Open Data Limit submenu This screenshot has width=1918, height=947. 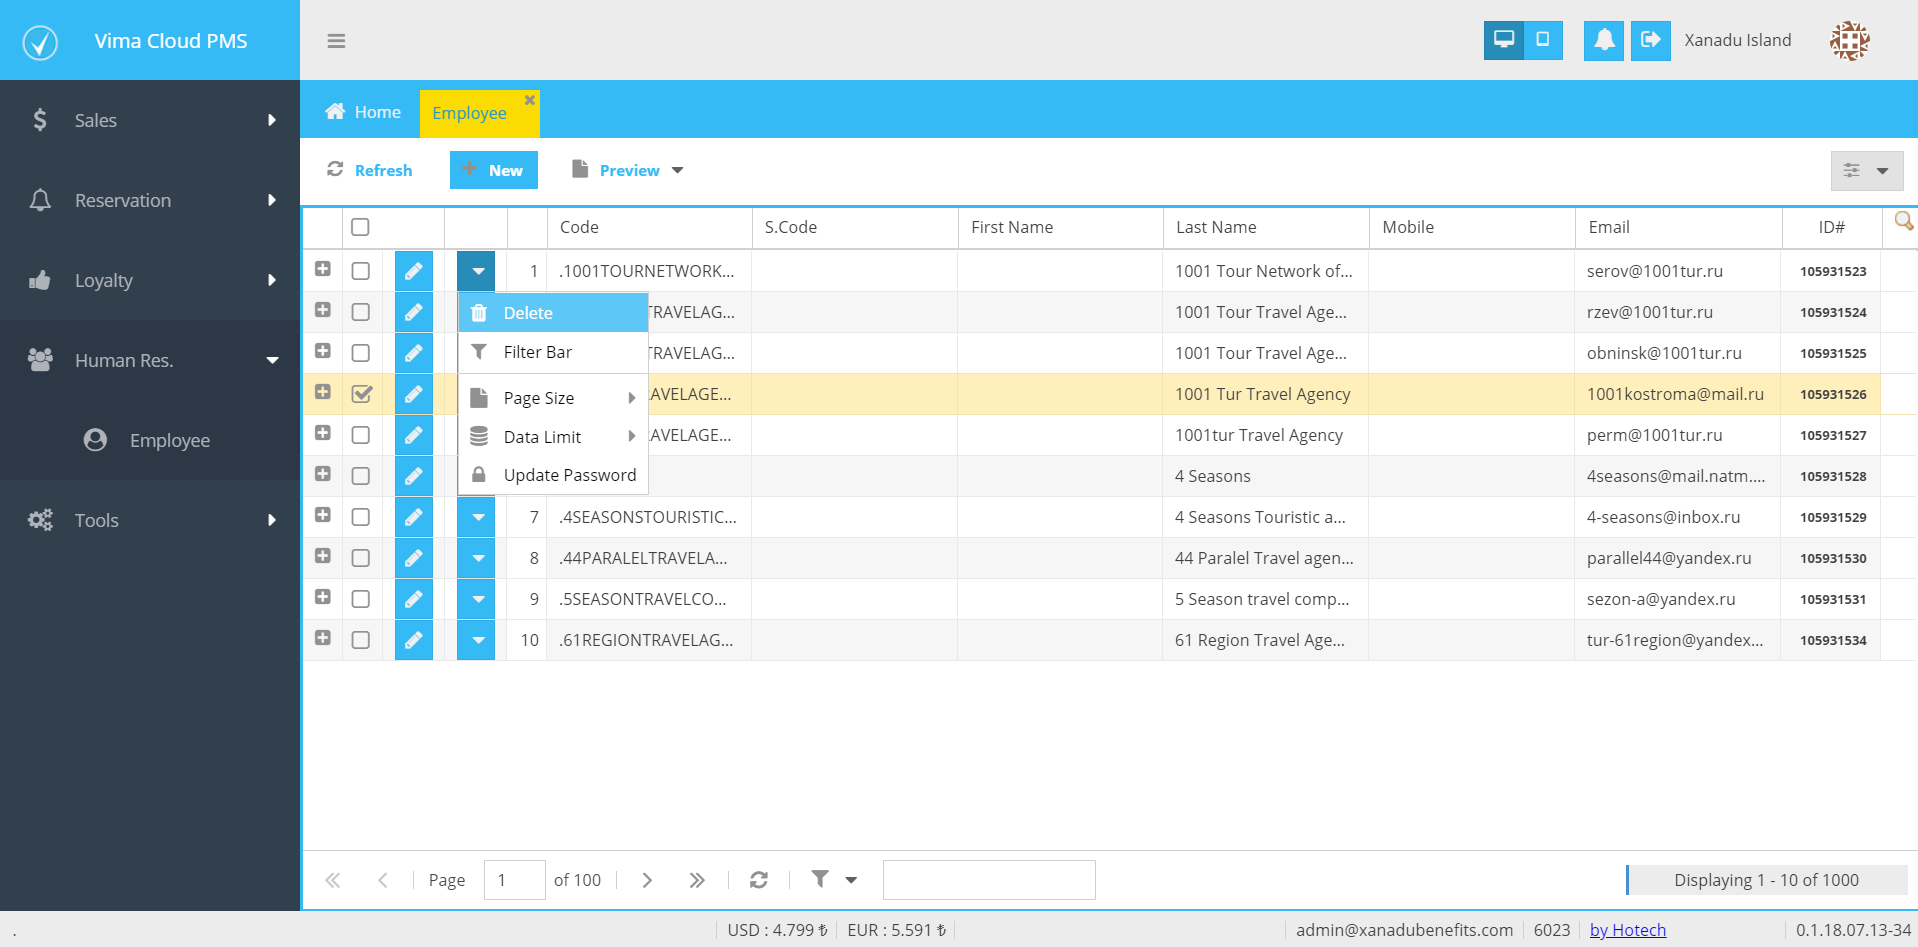pyautogui.click(x=553, y=437)
